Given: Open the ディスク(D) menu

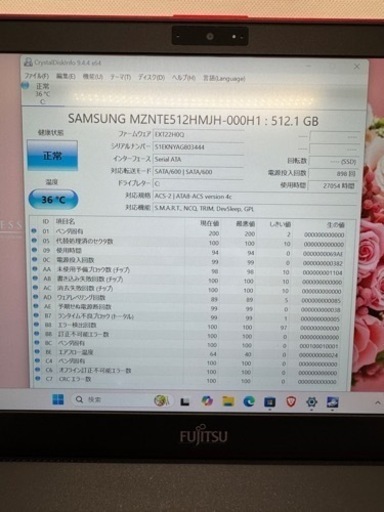Looking at the screenshot, I should [151, 77].
